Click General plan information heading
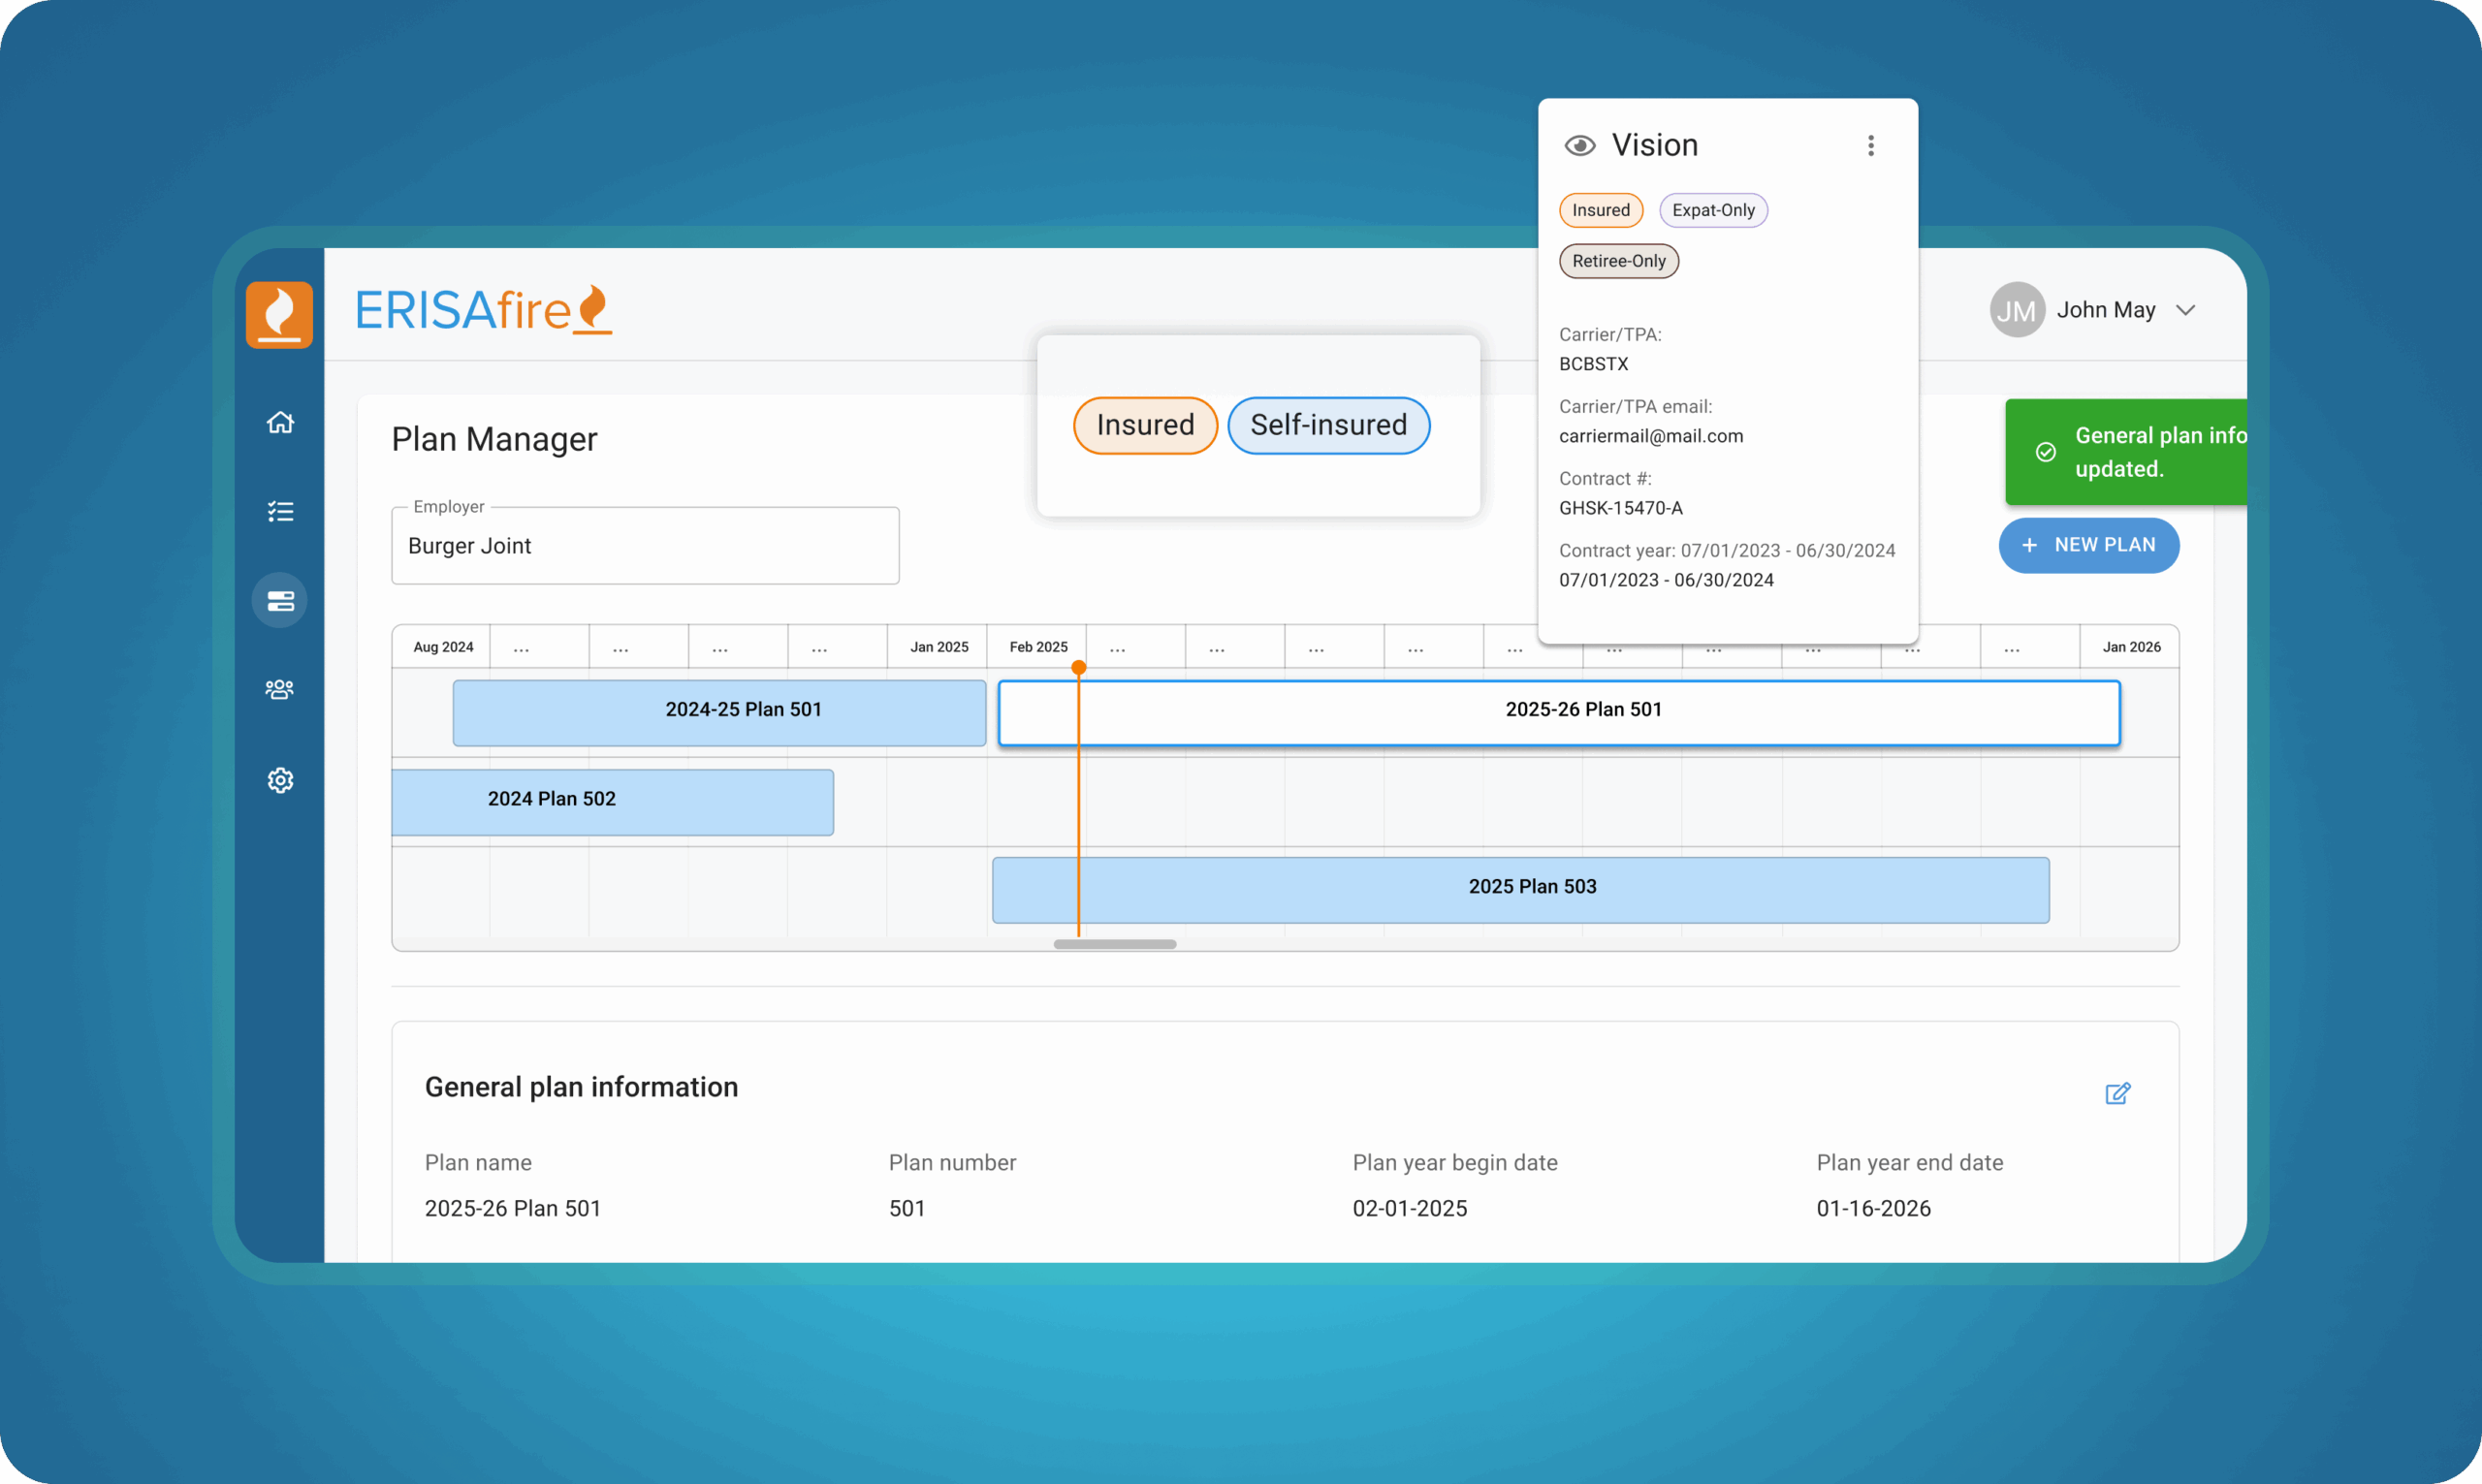The height and width of the screenshot is (1484, 2482). (581, 1087)
